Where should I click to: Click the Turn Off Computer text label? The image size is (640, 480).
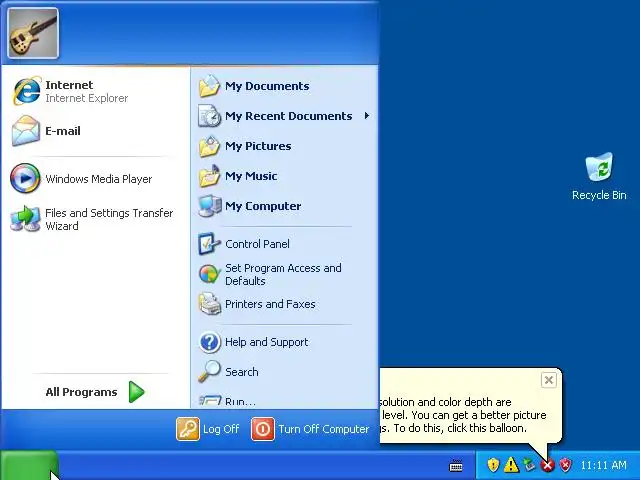click(324, 429)
